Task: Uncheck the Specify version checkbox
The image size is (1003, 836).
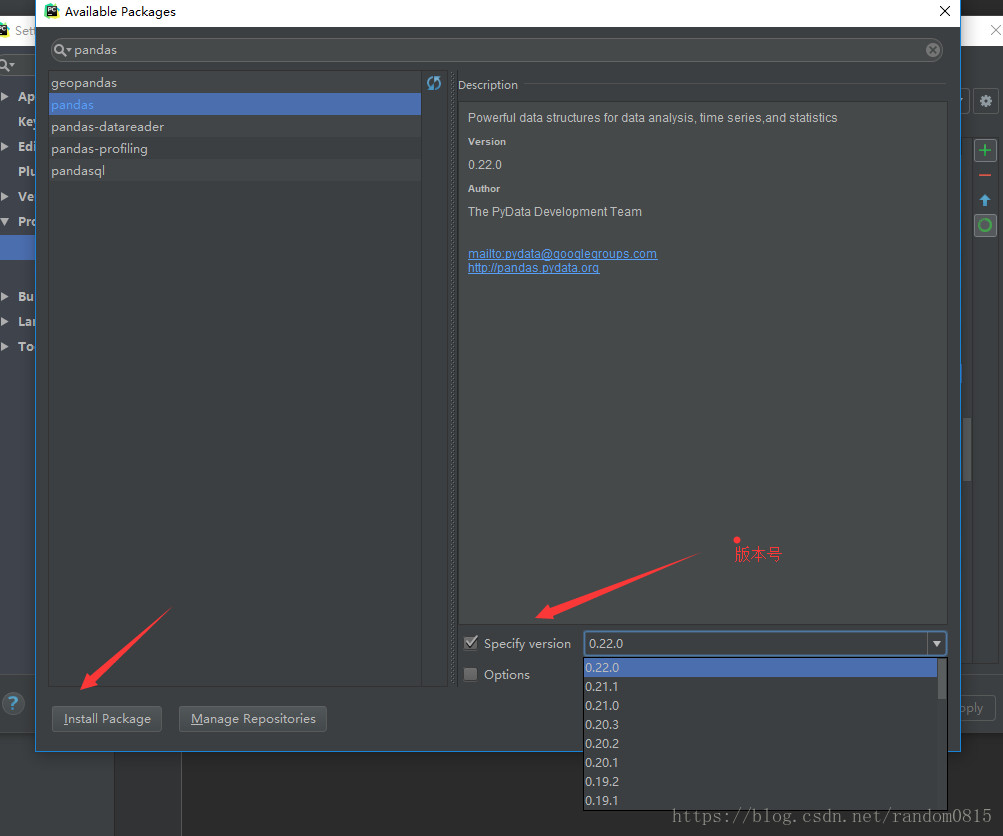Action: [x=471, y=643]
